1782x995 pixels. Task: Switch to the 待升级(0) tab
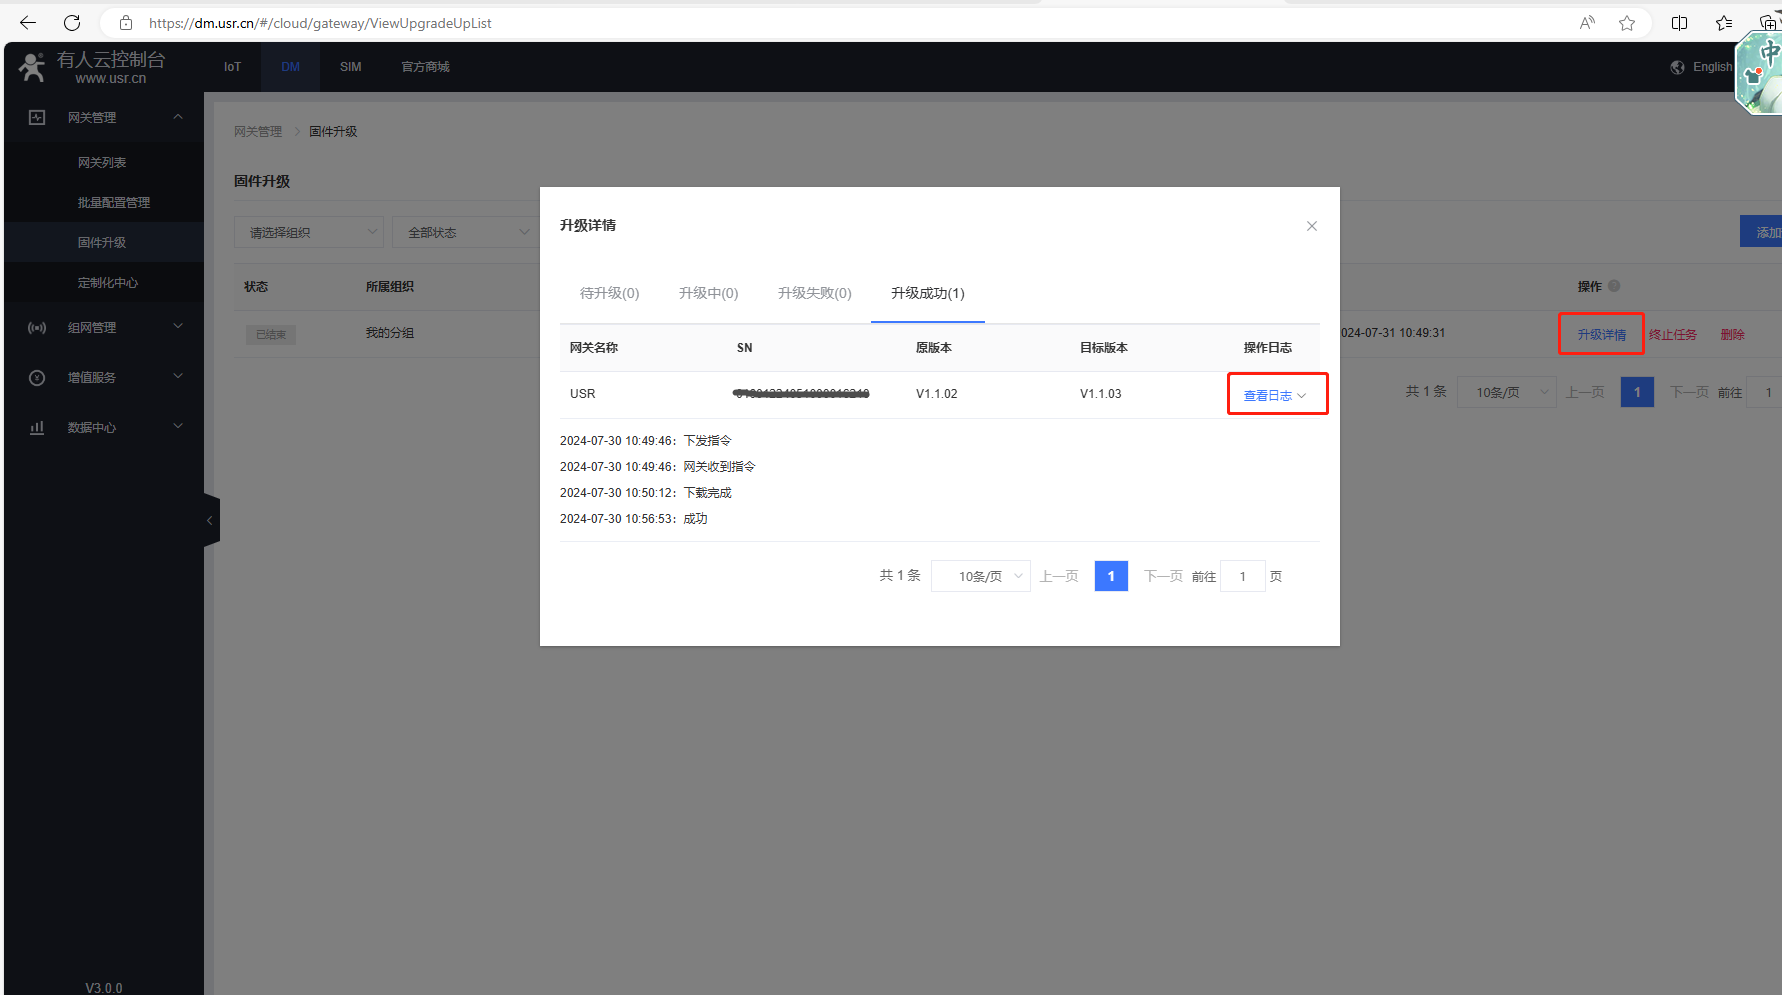(609, 293)
